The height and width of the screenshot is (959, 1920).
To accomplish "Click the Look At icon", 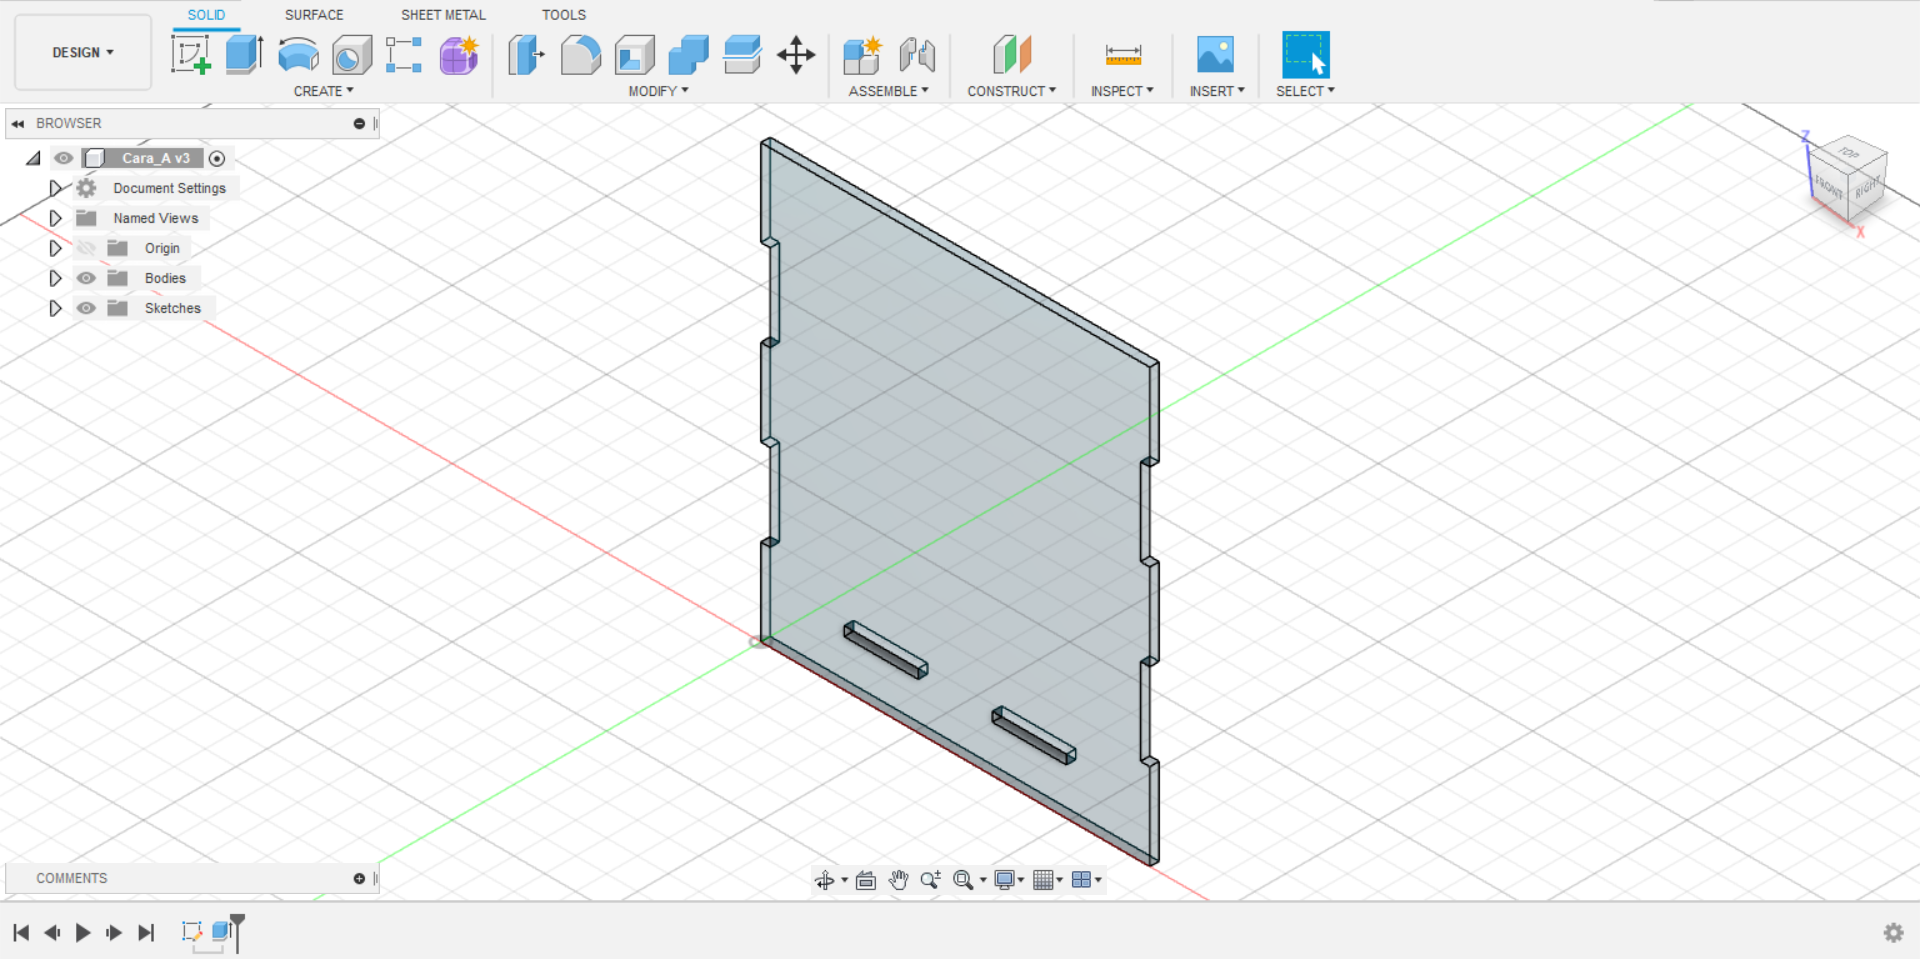I will tap(866, 880).
